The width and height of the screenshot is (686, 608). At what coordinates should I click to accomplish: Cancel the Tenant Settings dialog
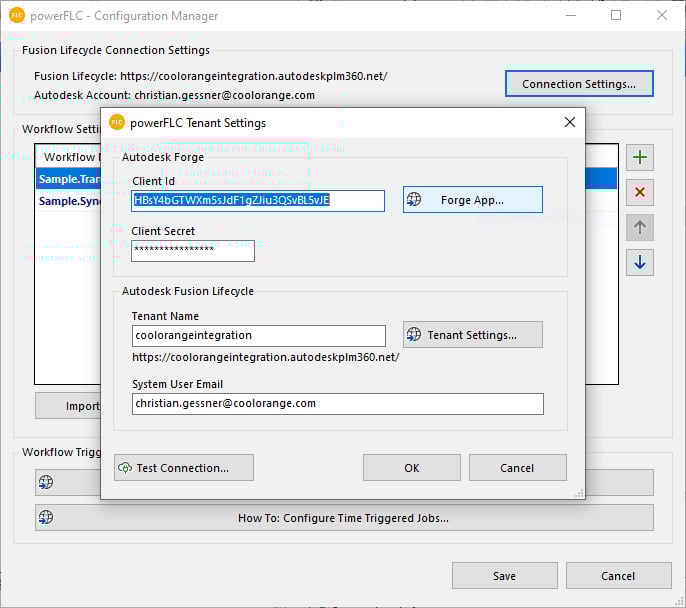tap(517, 467)
